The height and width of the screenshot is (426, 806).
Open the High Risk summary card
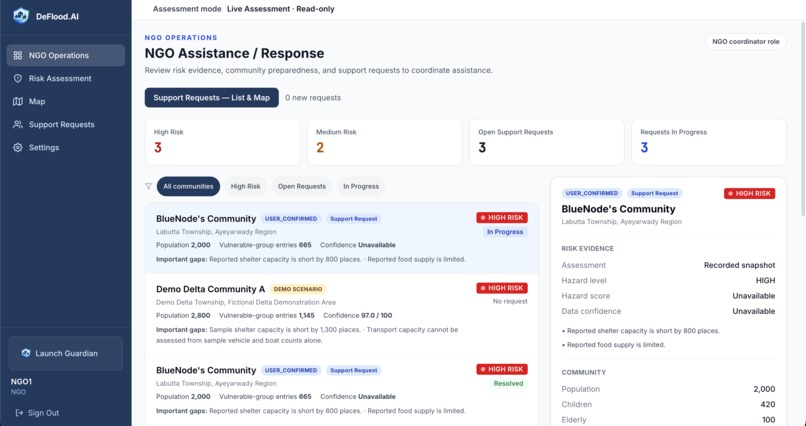click(223, 142)
